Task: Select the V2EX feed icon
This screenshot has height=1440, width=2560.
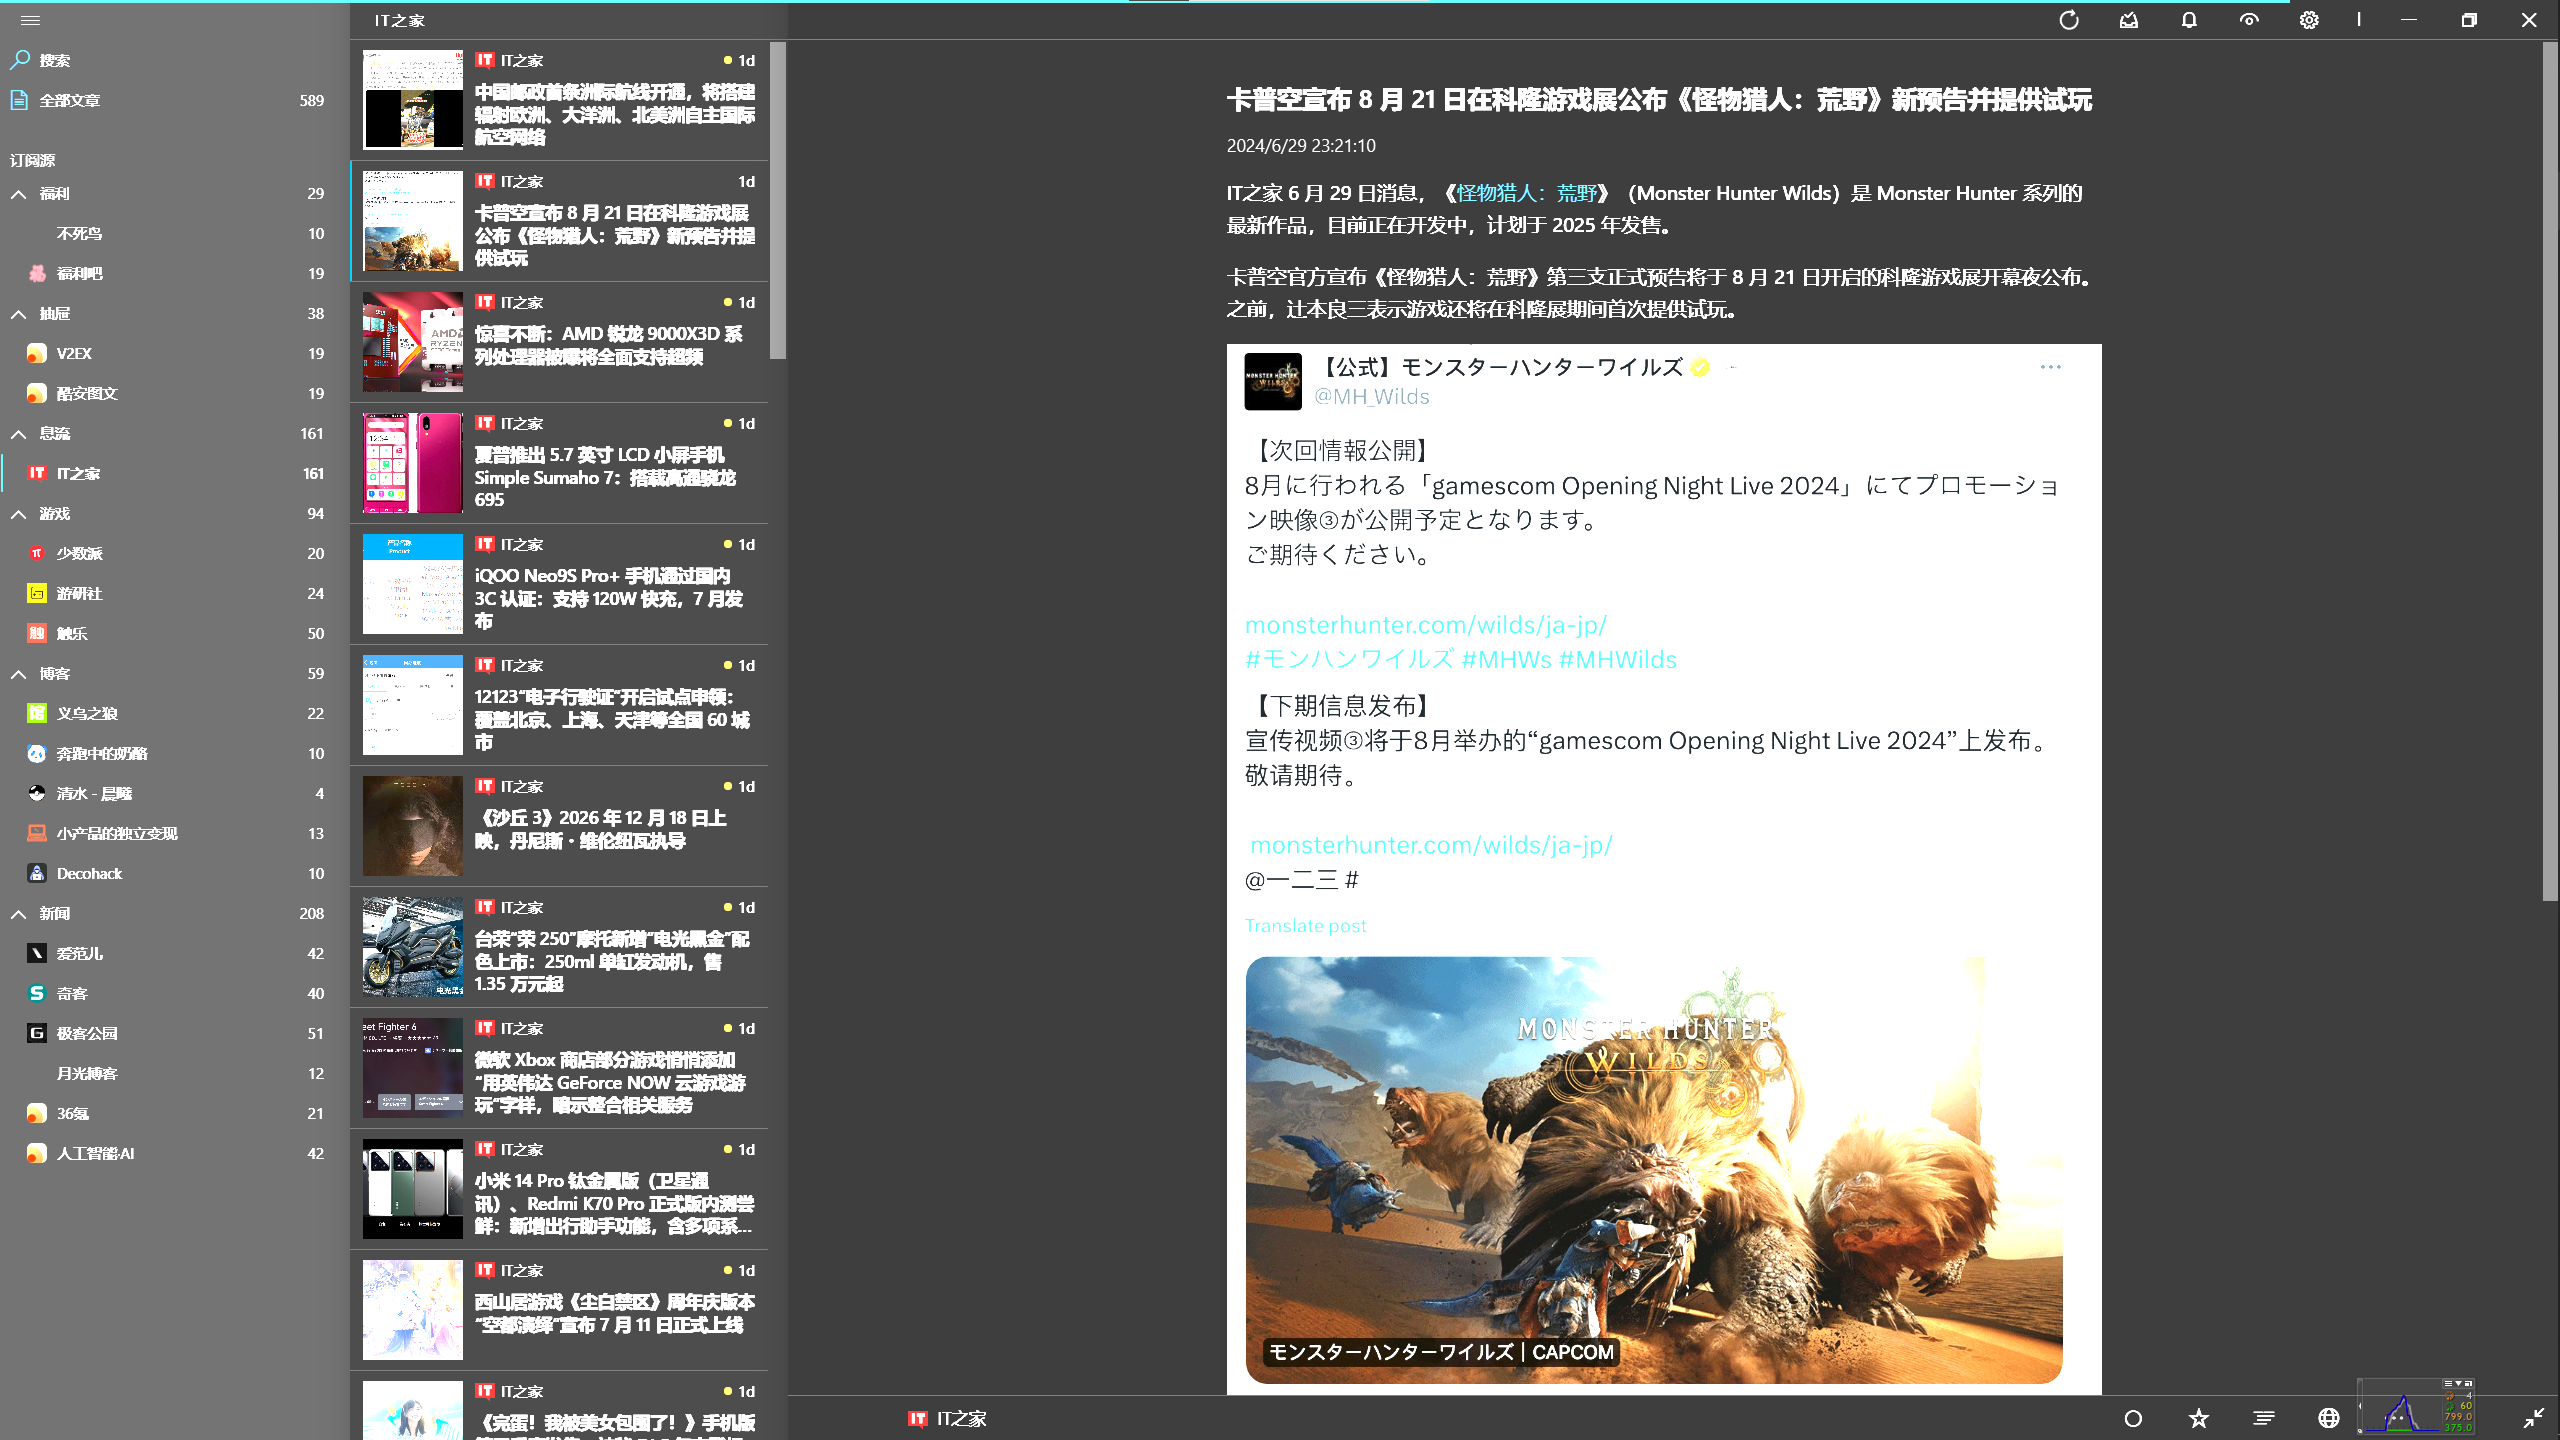Action: pyautogui.click(x=37, y=354)
